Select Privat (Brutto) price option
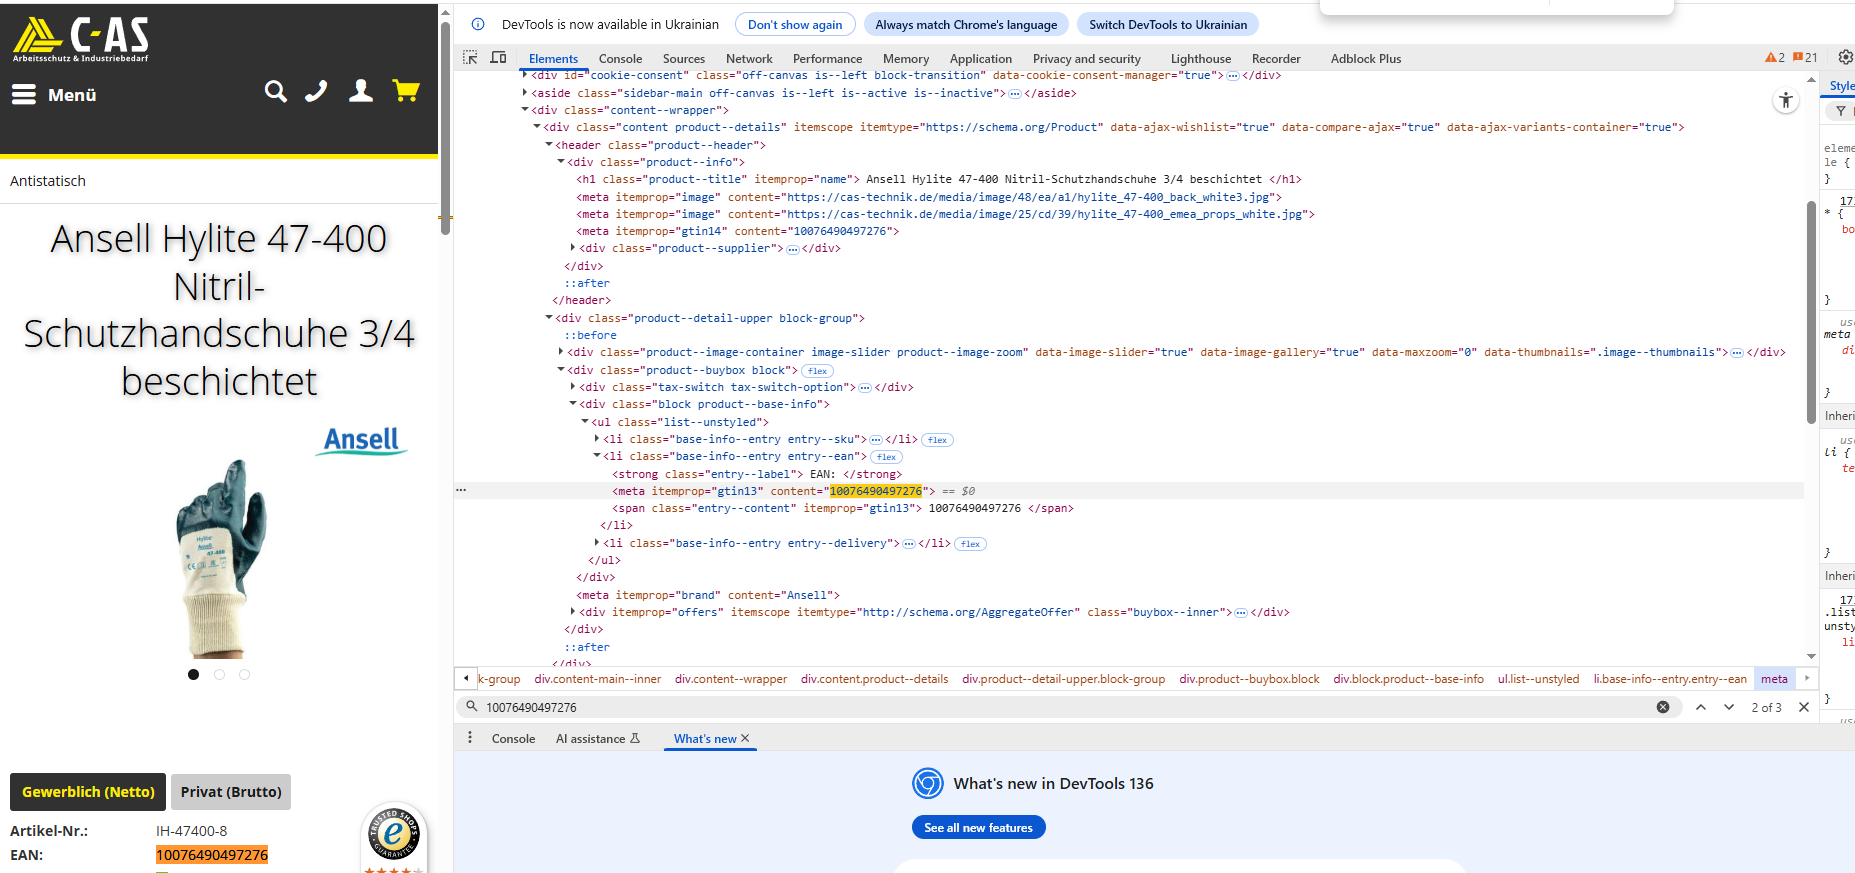1855x873 pixels. (x=231, y=792)
